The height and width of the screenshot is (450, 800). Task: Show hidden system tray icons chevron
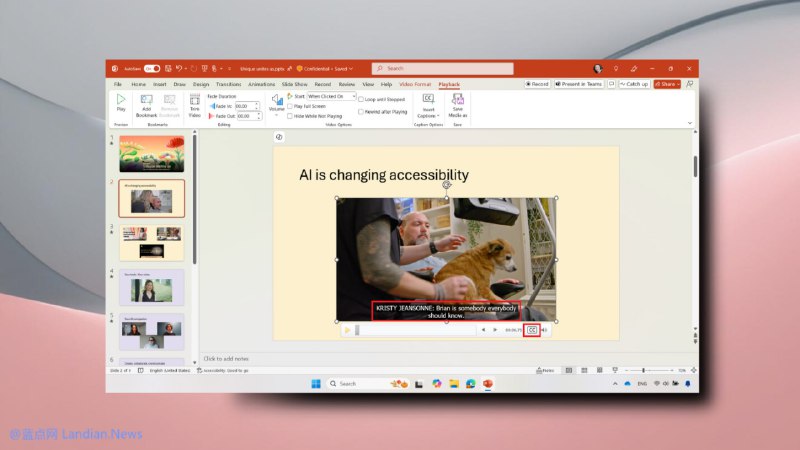coord(615,384)
